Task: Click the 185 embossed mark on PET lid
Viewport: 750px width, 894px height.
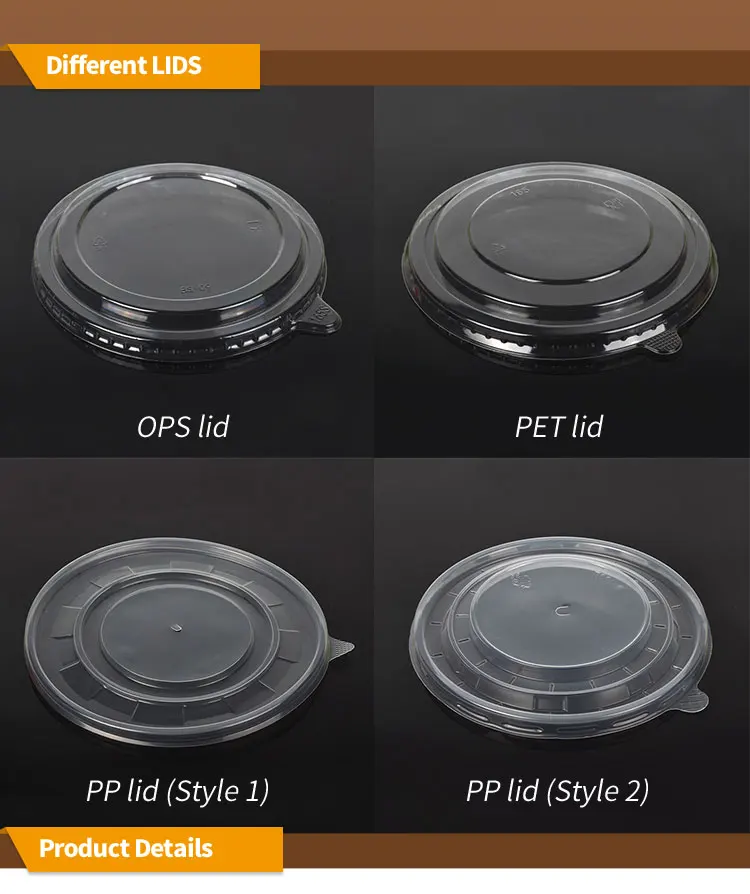Action: pos(520,191)
